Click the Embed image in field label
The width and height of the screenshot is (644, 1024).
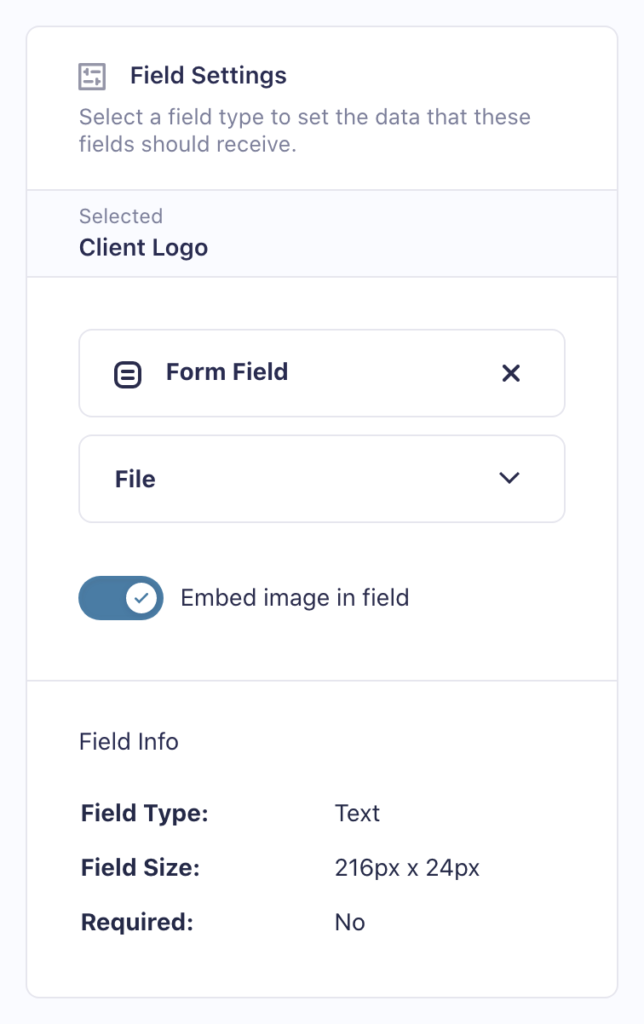point(295,598)
